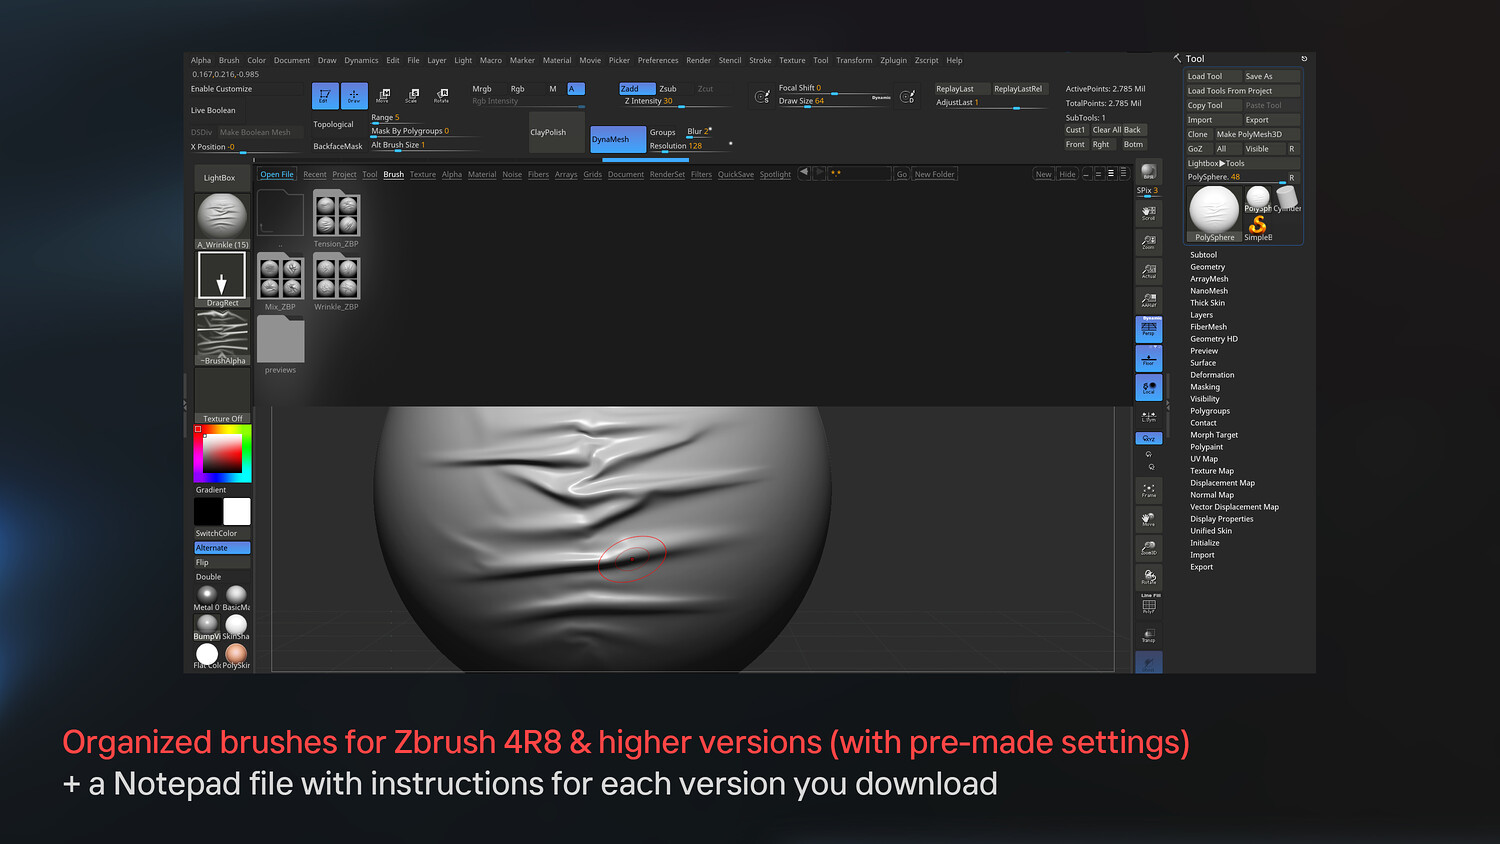Click the SwitchColor button
The height and width of the screenshot is (844, 1500).
coord(222,533)
